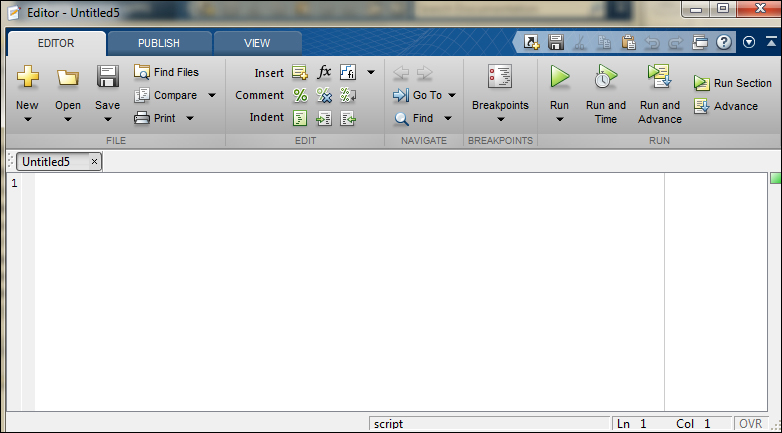Click the Uncomment lines icon

click(x=324, y=95)
